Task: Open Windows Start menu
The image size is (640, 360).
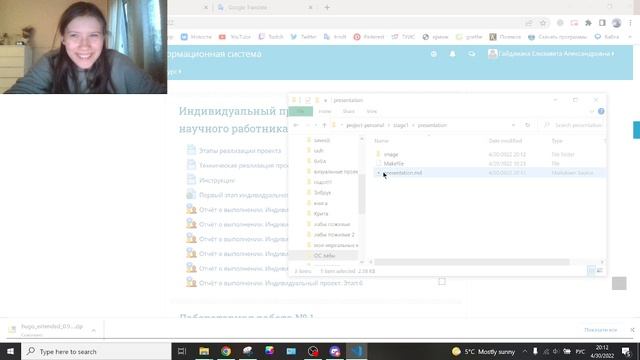Action: (x=10, y=351)
